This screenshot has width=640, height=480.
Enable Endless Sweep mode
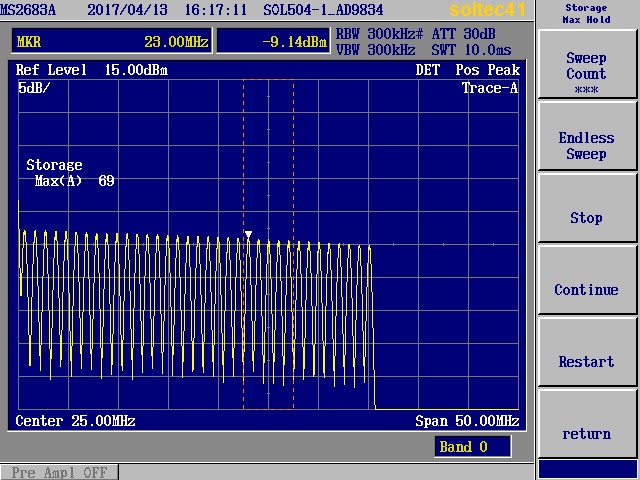pyautogui.click(x=587, y=136)
